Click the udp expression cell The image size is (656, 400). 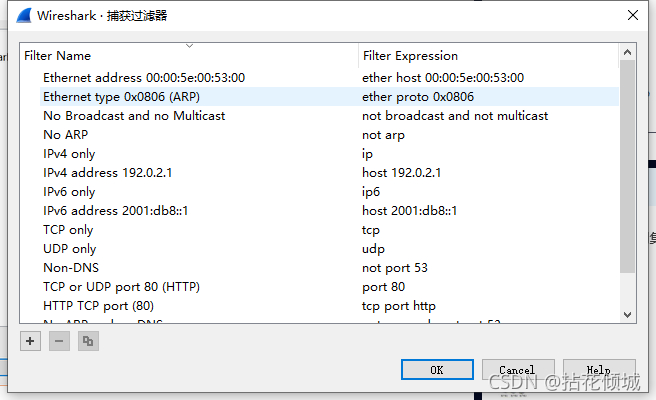(x=373, y=249)
